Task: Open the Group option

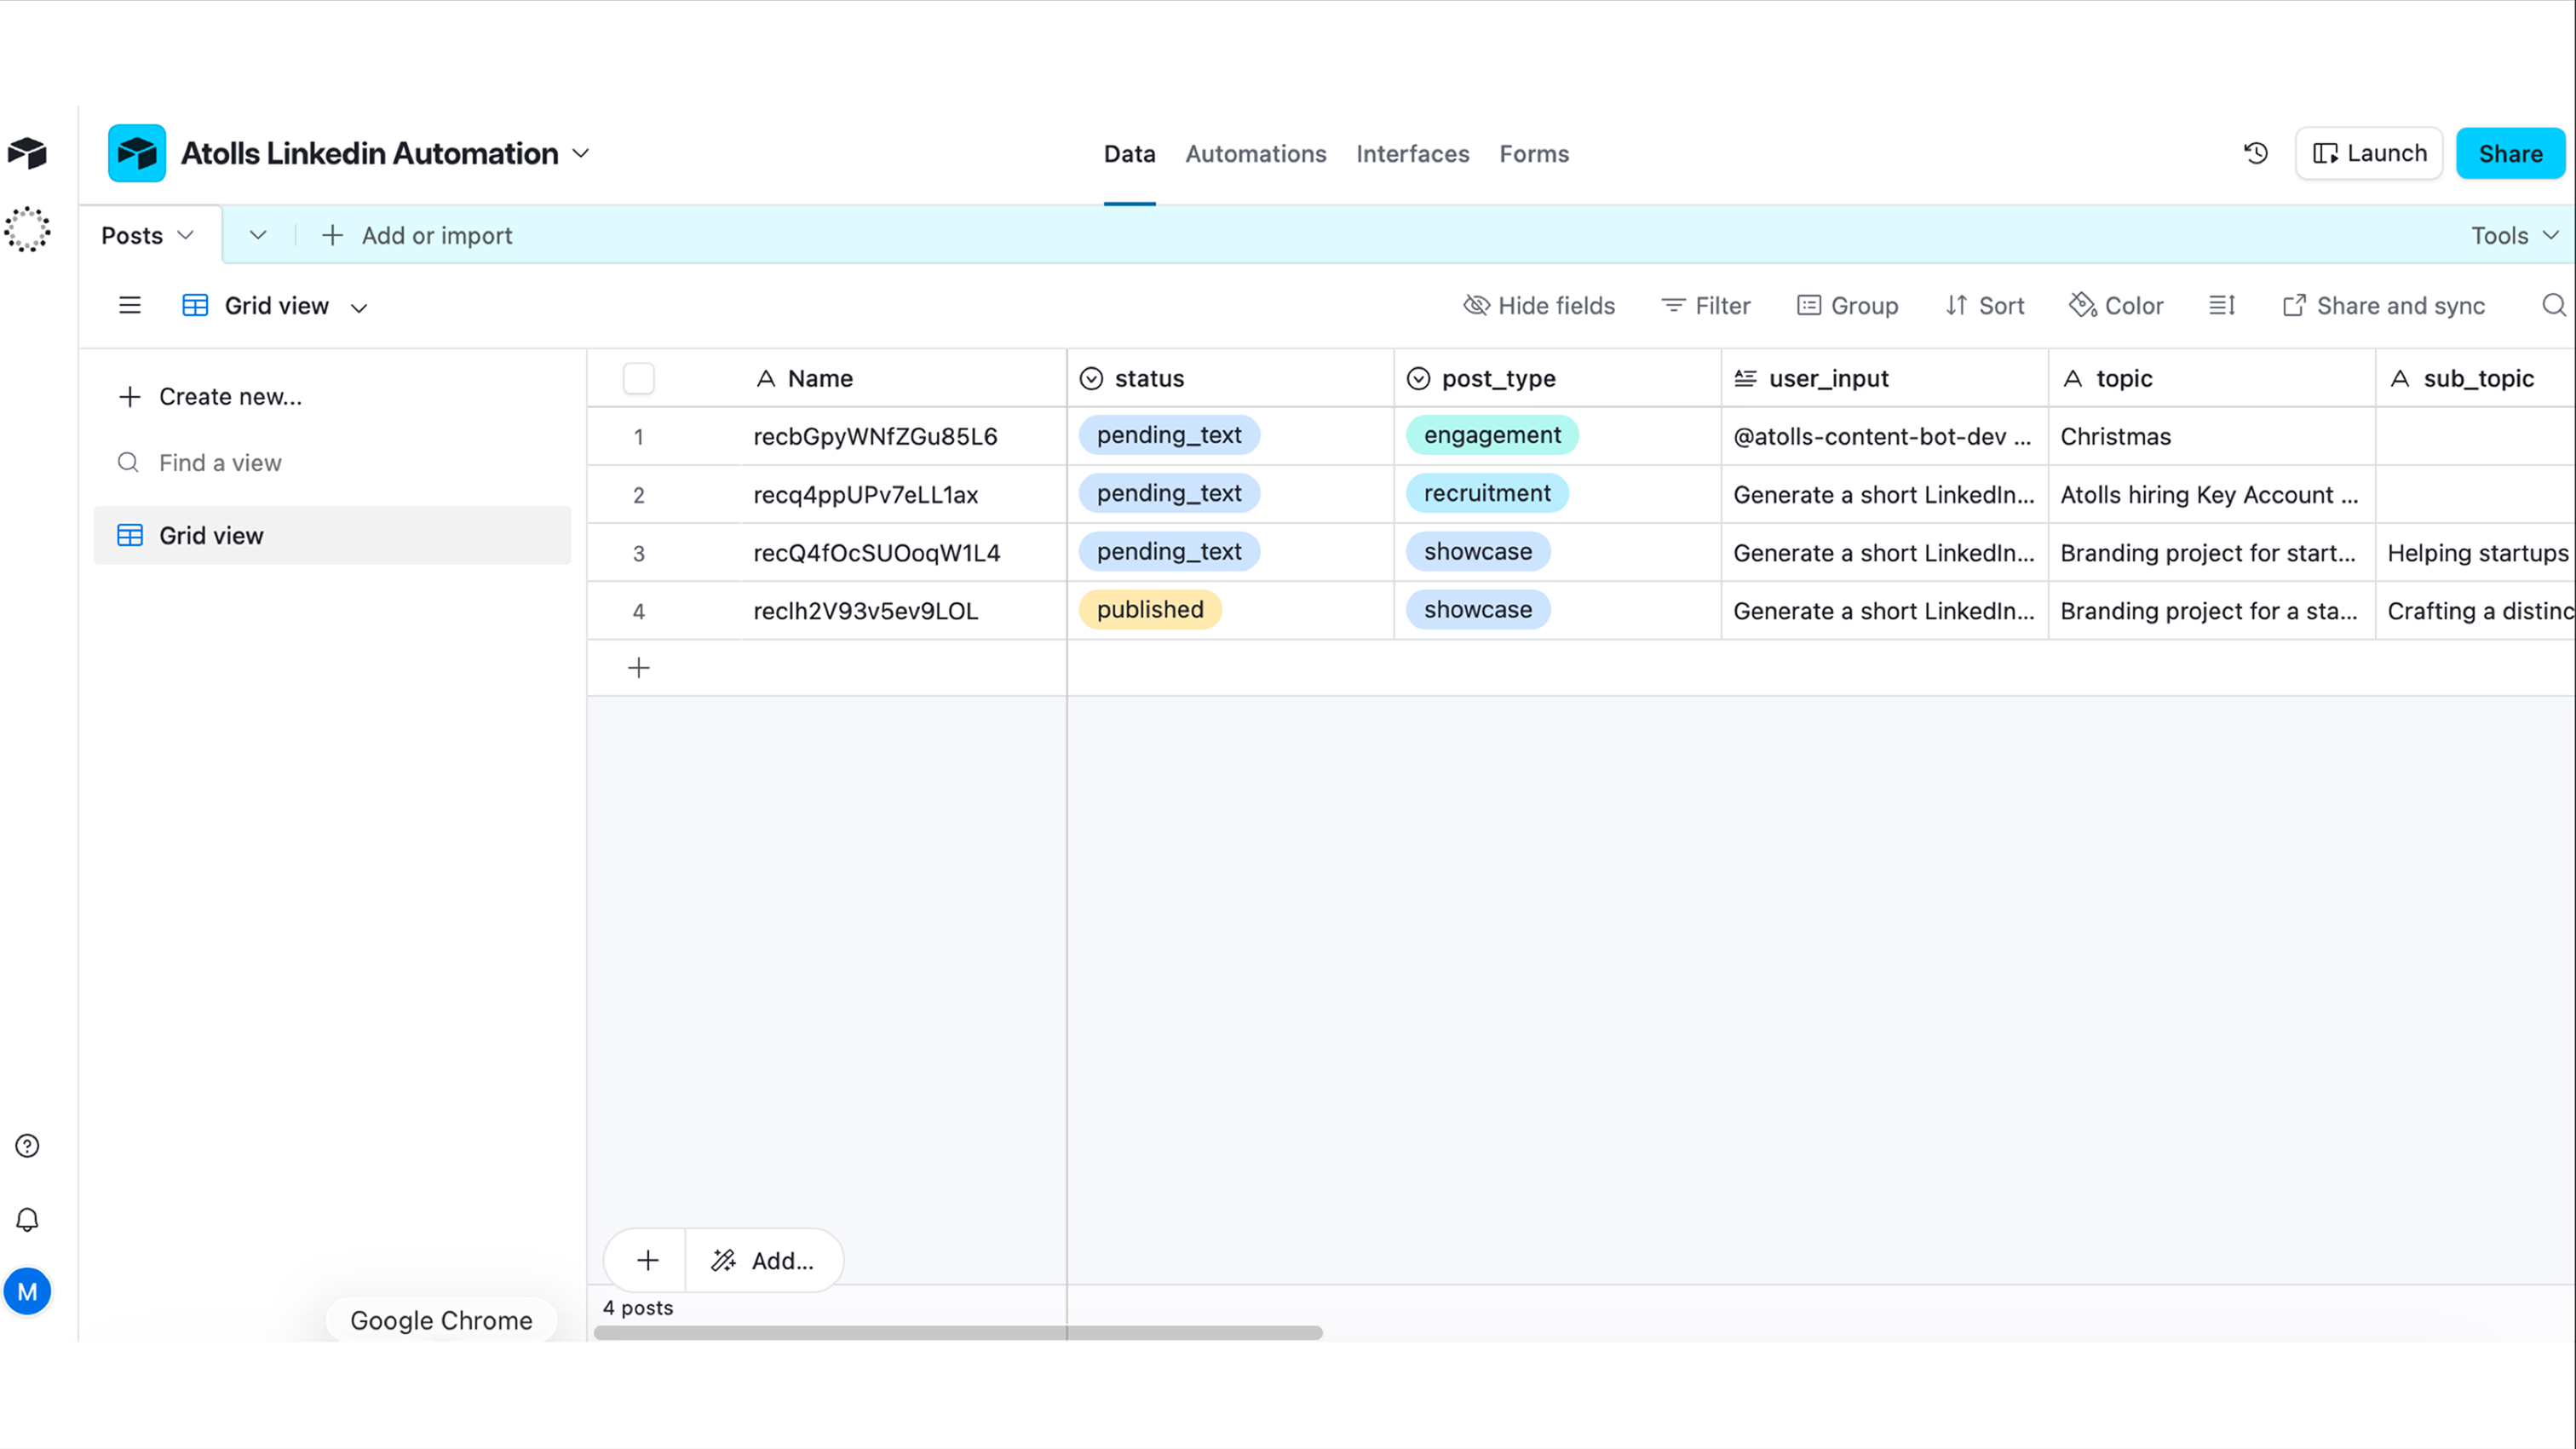Action: point(1847,305)
